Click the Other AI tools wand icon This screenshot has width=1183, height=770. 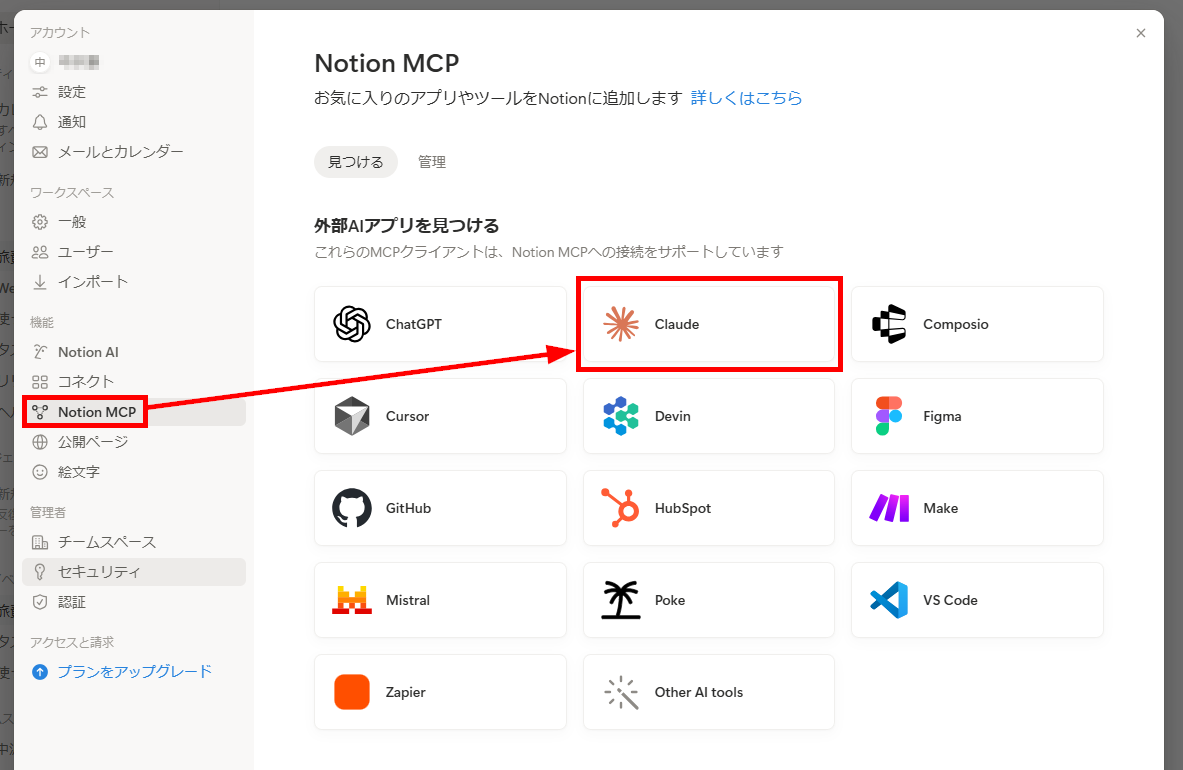[x=621, y=692]
